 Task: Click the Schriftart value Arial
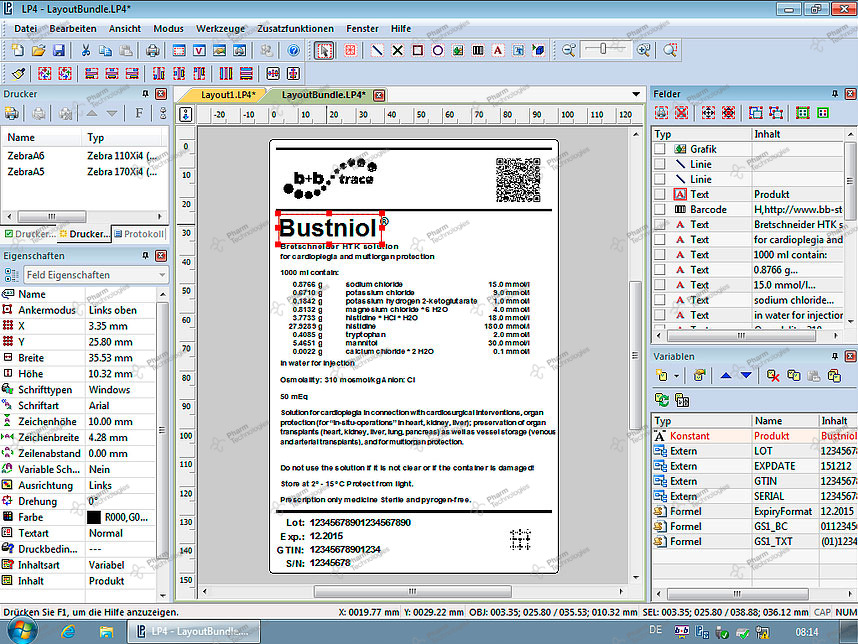tap(99, 405)
